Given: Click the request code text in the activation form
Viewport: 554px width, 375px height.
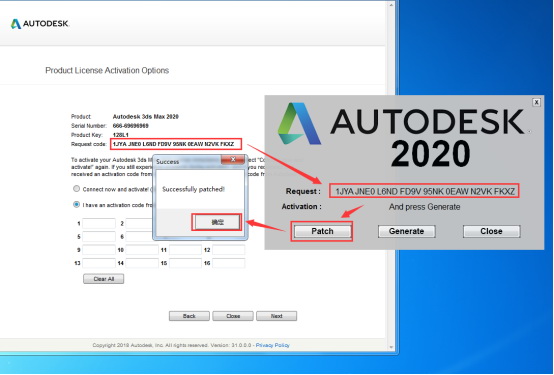Looking at the screenshot, I should click(173, 144).
